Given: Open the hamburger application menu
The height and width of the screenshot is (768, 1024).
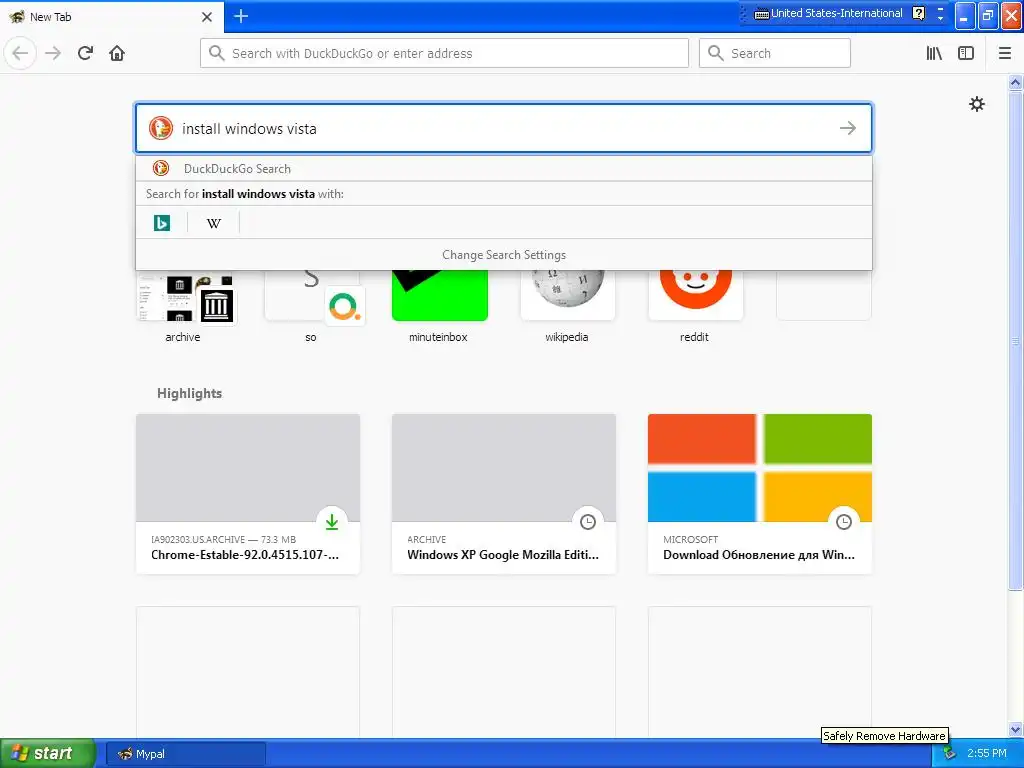Looking at the screenshot, I should (x=1005, y=53).
